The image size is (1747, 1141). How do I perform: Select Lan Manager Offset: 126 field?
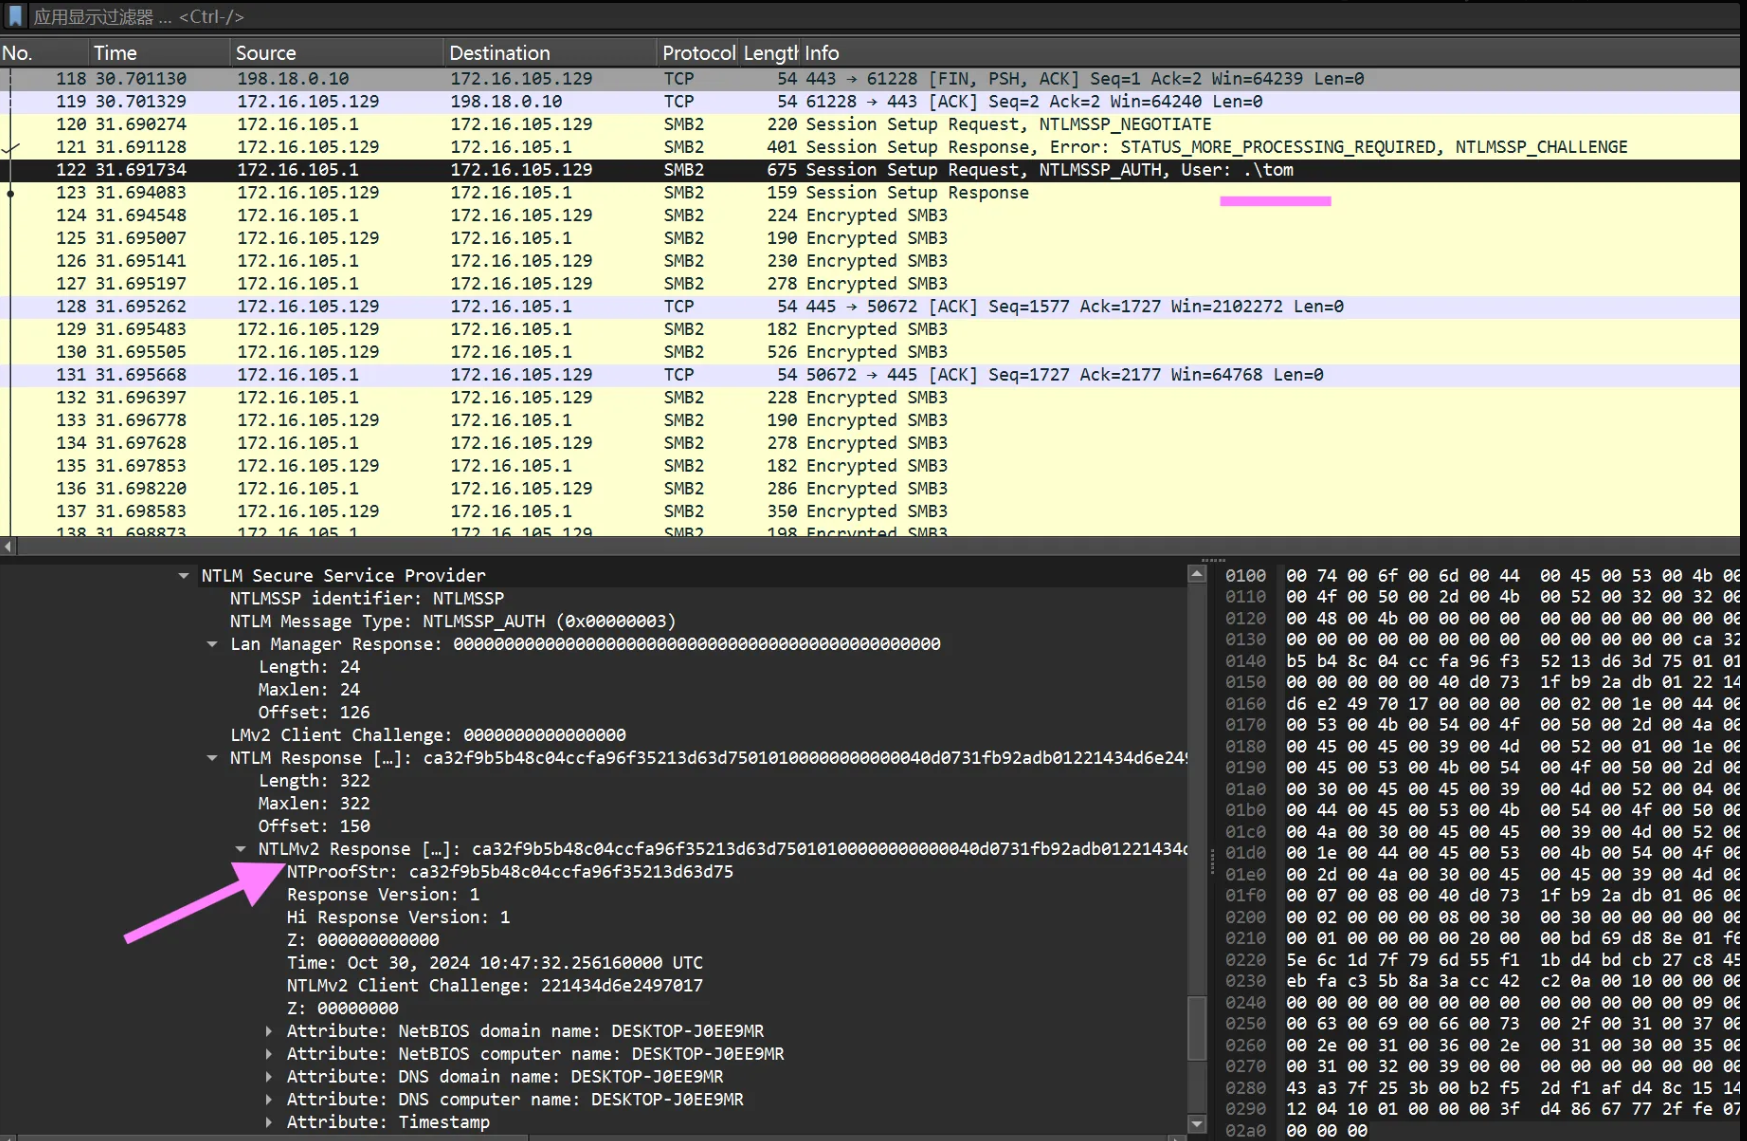(314, 713)
